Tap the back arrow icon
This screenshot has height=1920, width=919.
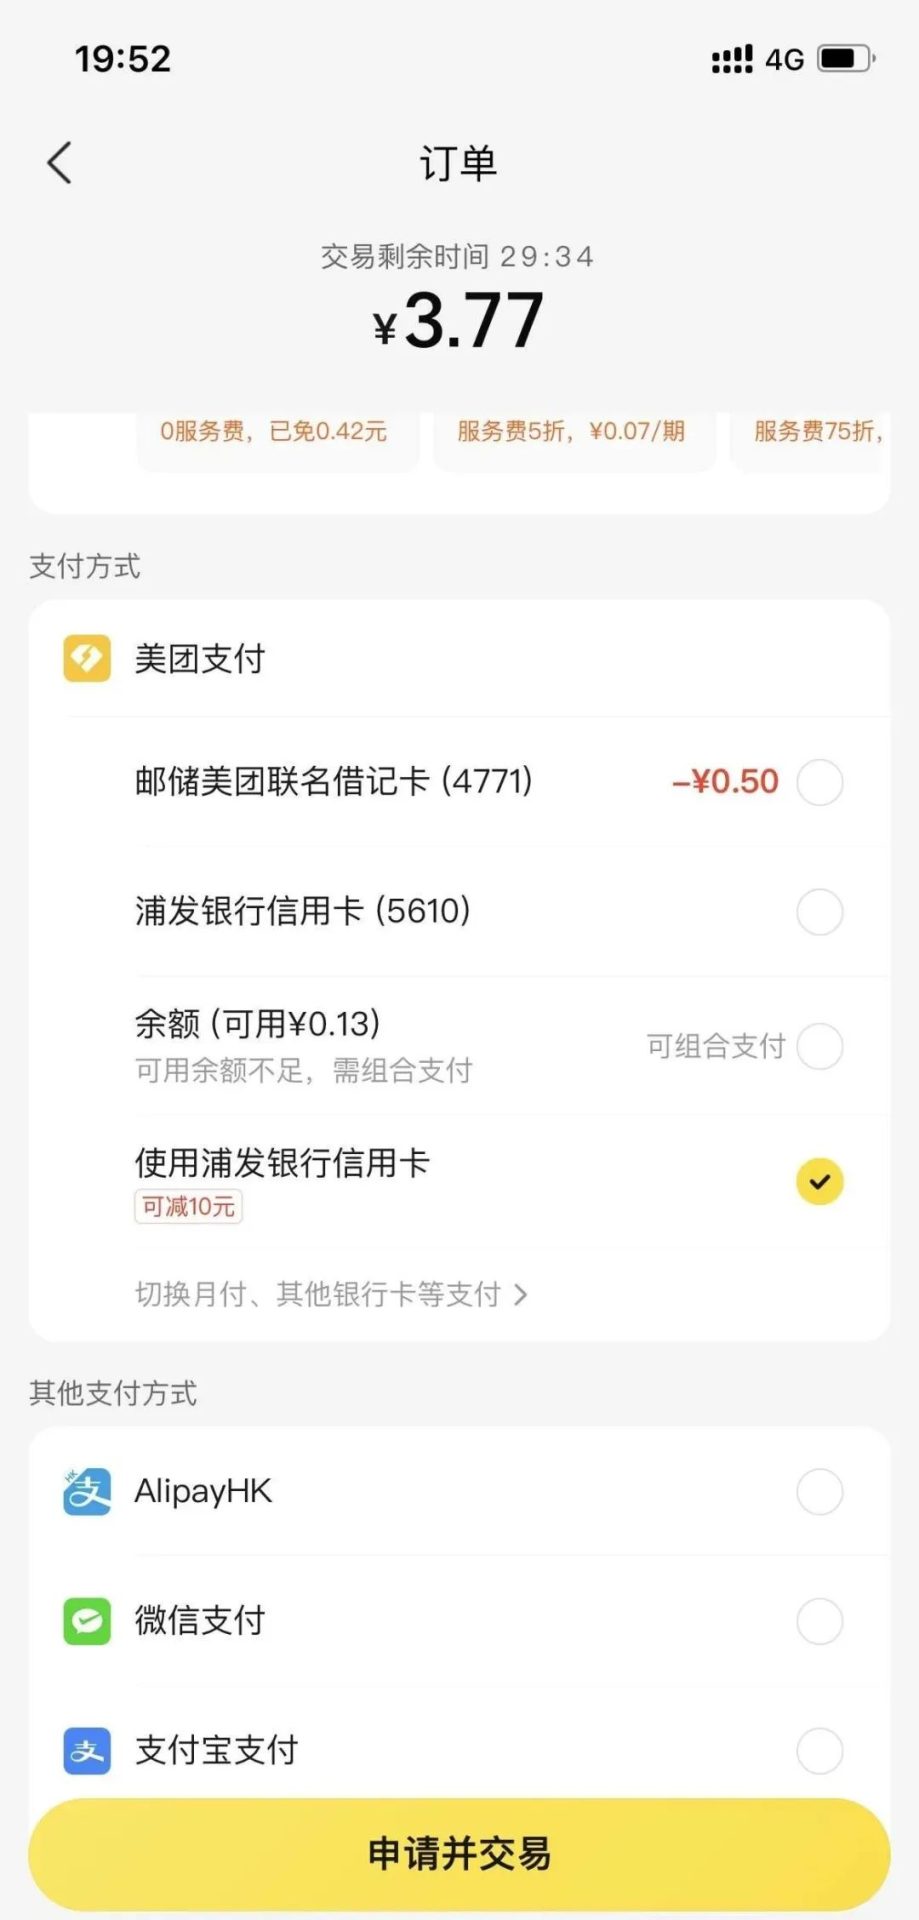pos(60,162)
